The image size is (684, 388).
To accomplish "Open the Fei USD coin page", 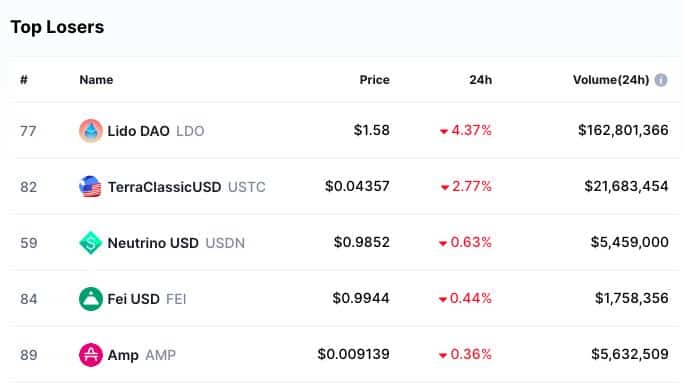I will coord(133,299).
